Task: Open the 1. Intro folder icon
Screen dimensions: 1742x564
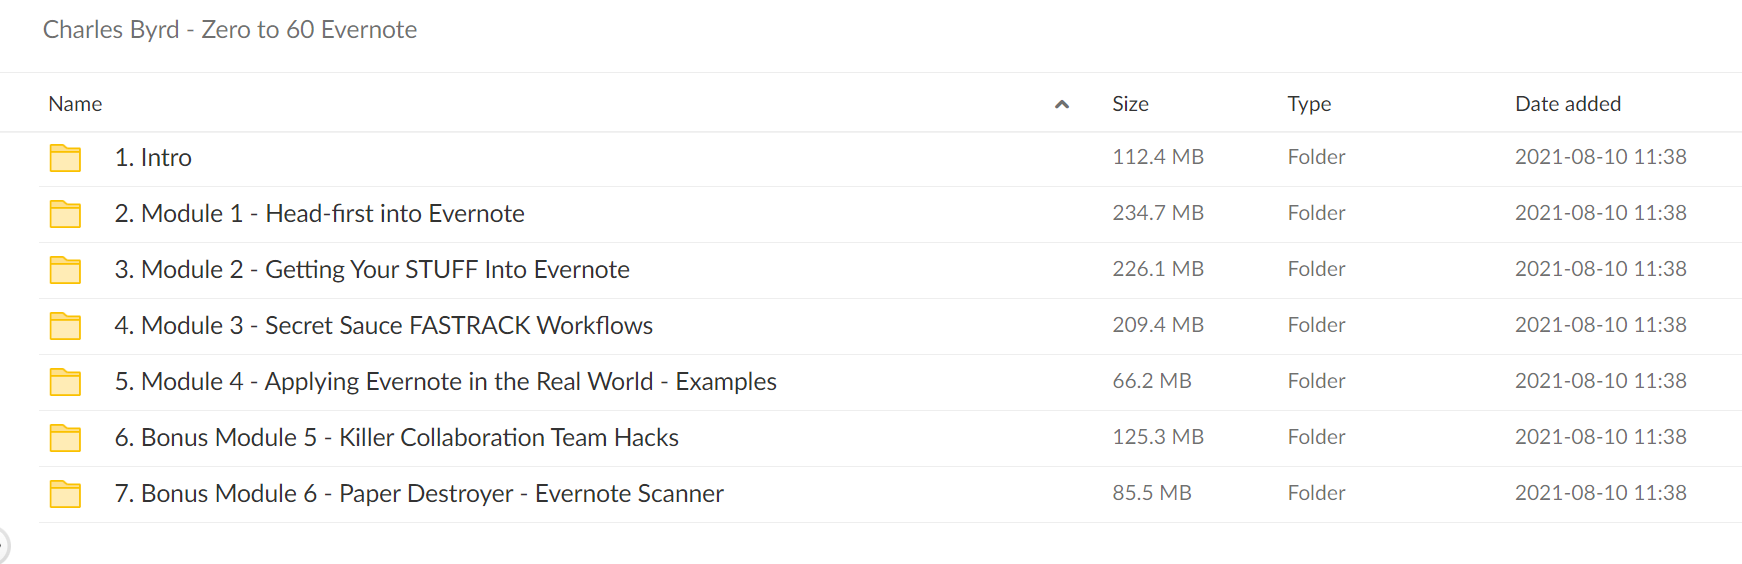Action: click(x=65, y=158)
